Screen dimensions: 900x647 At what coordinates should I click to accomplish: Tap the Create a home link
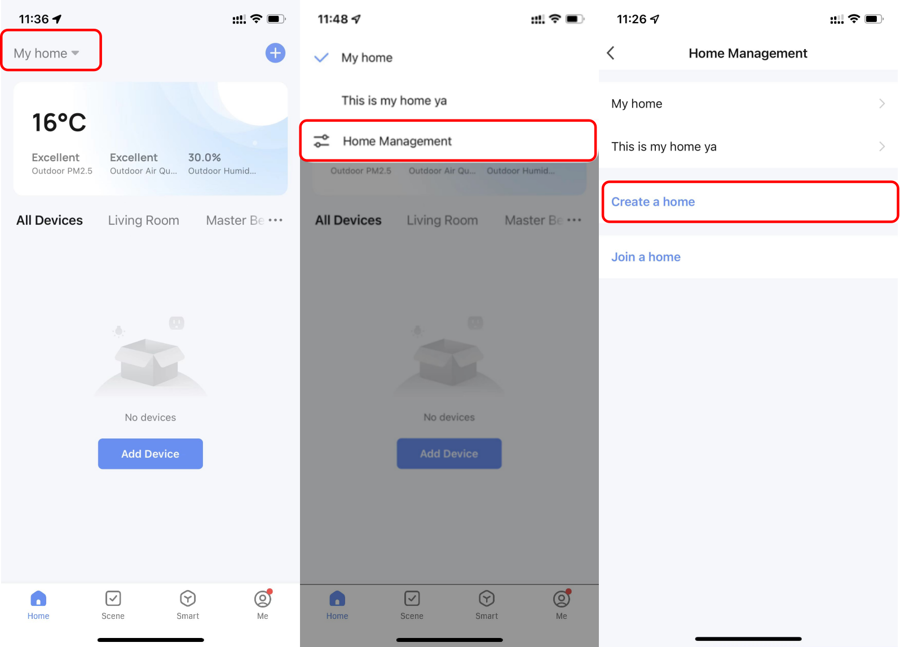pyautogui.click(x=653, y=202)
